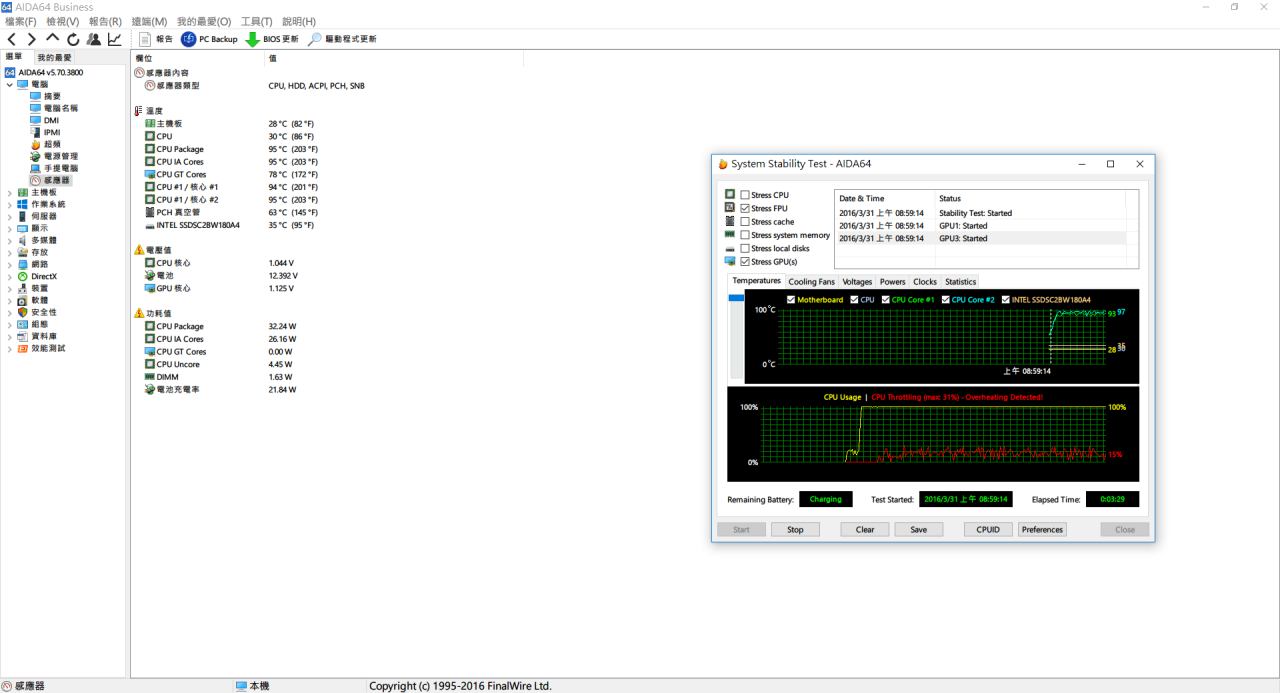The height and width of the screenshot is (693, 1280).
Task: Open the 電源管理 power management node
Action: click(53, 156)
